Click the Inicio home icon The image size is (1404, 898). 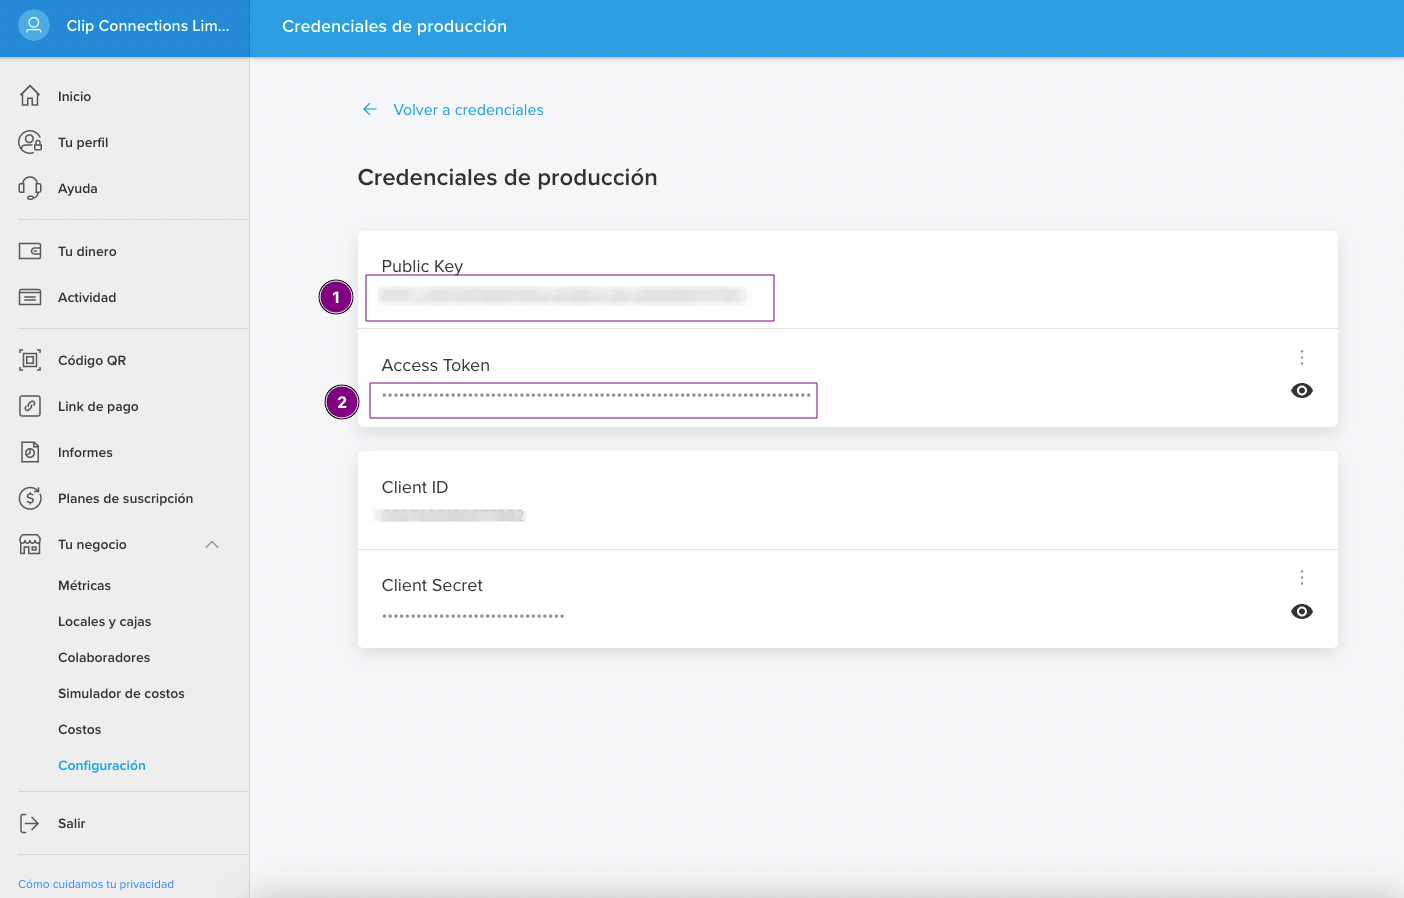[x=30, y=96]
